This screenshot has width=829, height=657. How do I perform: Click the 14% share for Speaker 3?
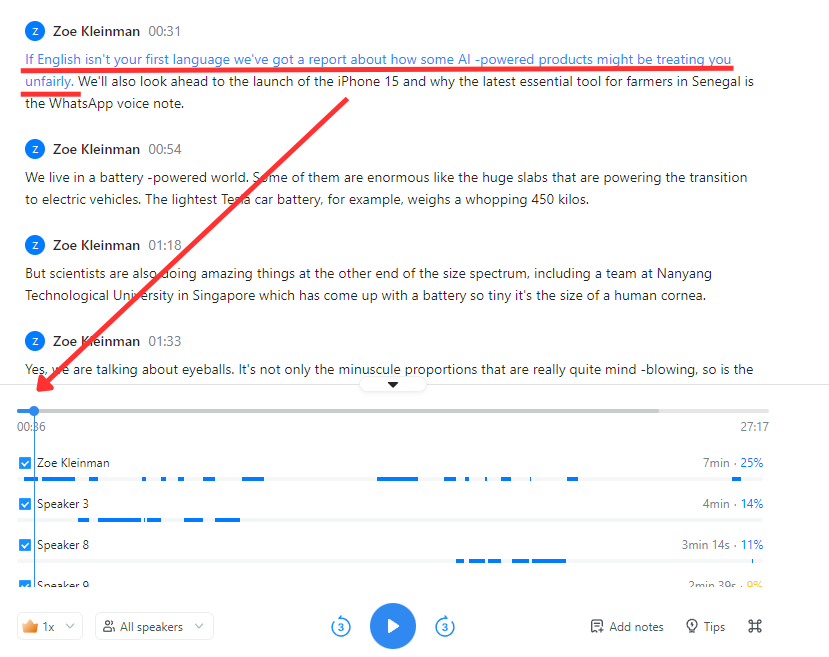(751, 504)
